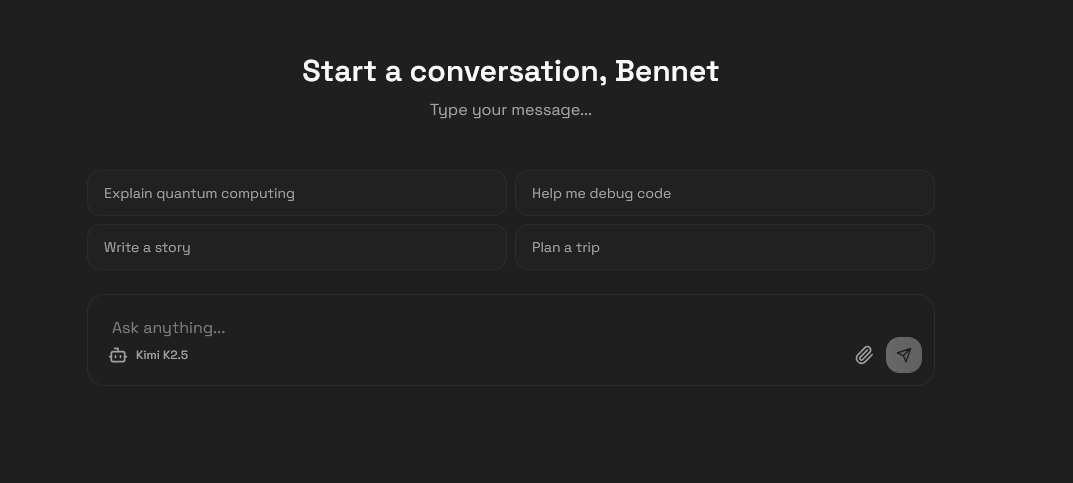Click the robot icon beside Kimi K2.5
This screenshot has height=483, width=1073.
point(118,355)
